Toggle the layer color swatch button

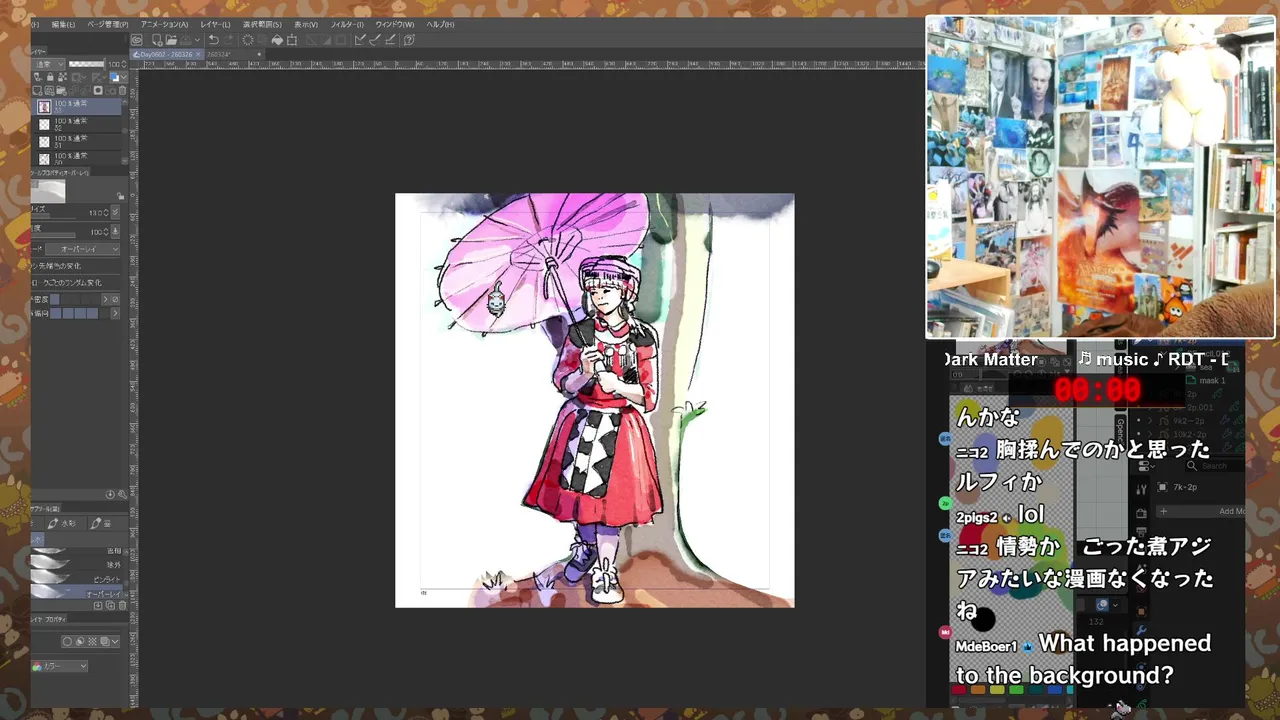(x=114, y=77)
